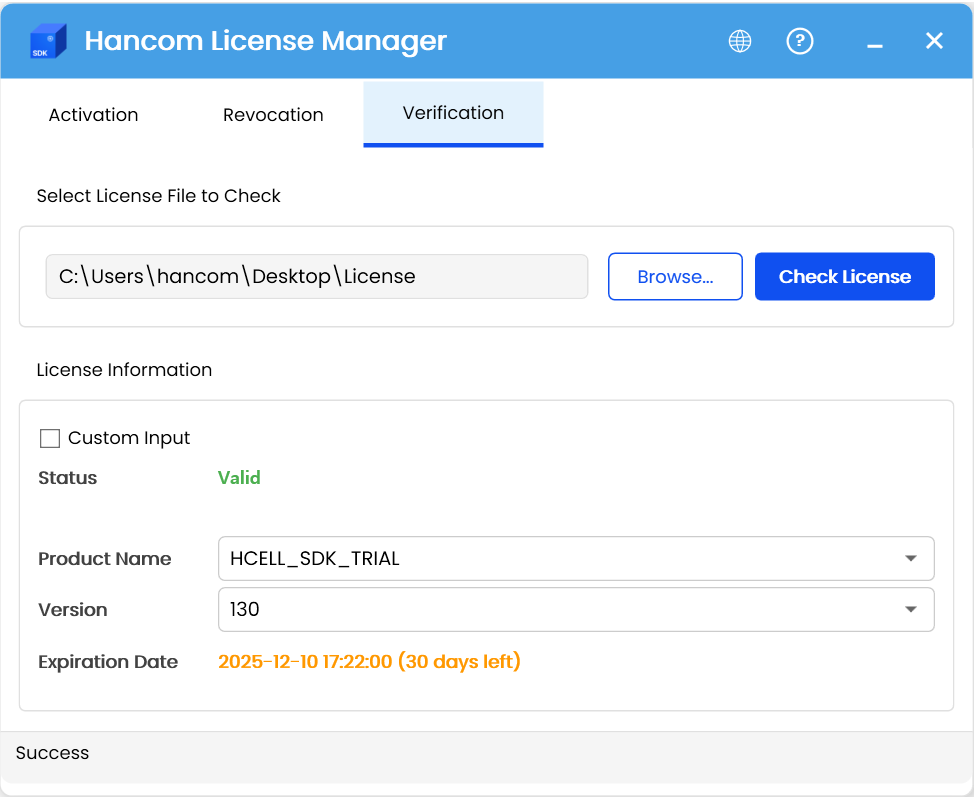Open the Revocation tab
The image size is (975, 798).
(273, 115)
